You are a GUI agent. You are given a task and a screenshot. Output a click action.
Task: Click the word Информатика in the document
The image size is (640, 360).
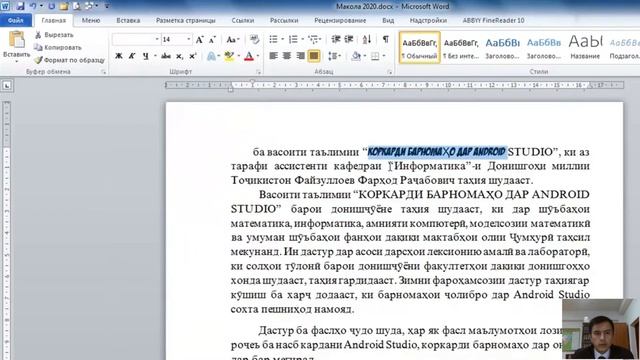coord(430,166)
